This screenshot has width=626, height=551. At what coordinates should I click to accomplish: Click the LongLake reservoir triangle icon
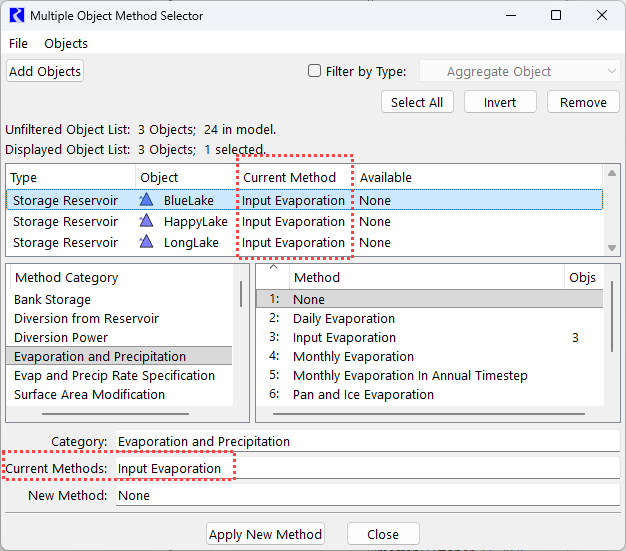[x=147, y=242]
